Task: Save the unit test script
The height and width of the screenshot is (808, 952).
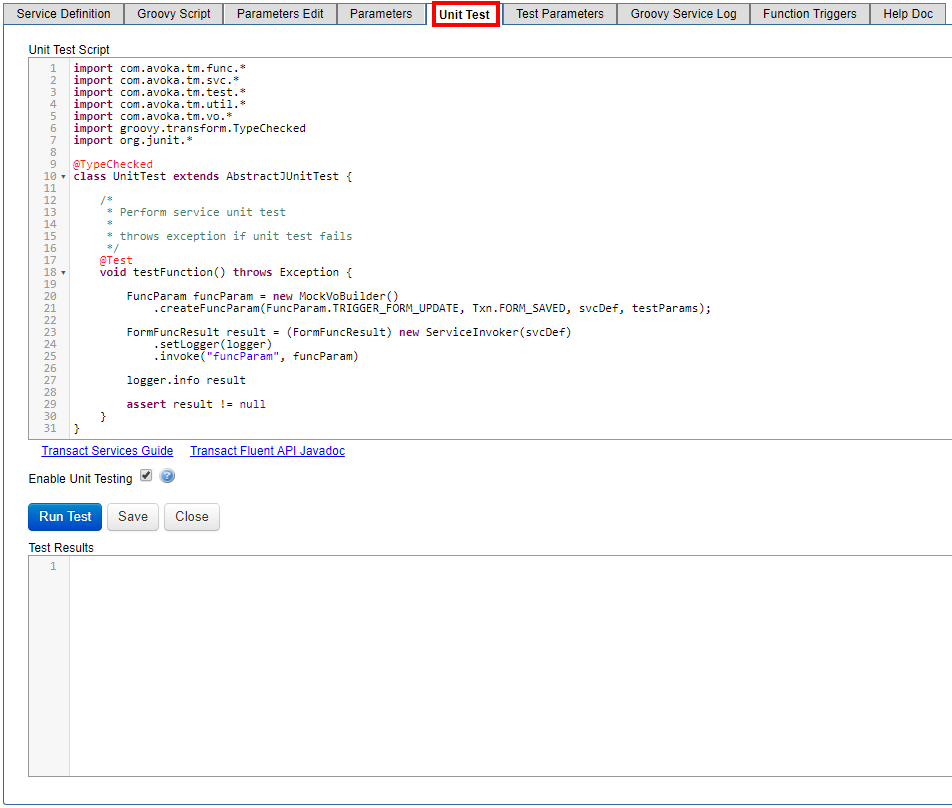Action: tap(132, 517)
